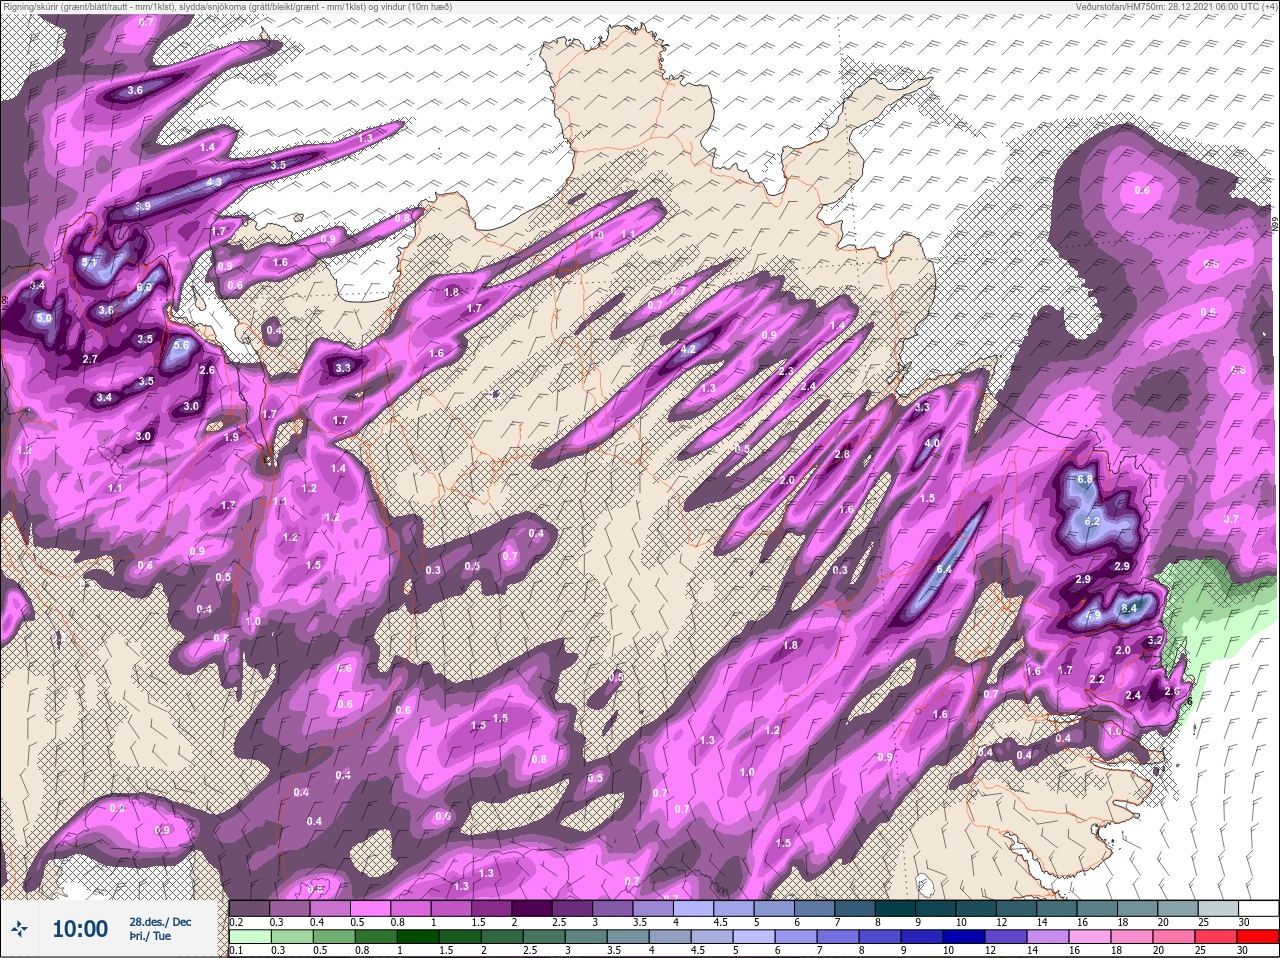Click the 3.9 precipitation value on the map
The width and height of the screenshot is (1280, 958).
(x=142, y=206)
